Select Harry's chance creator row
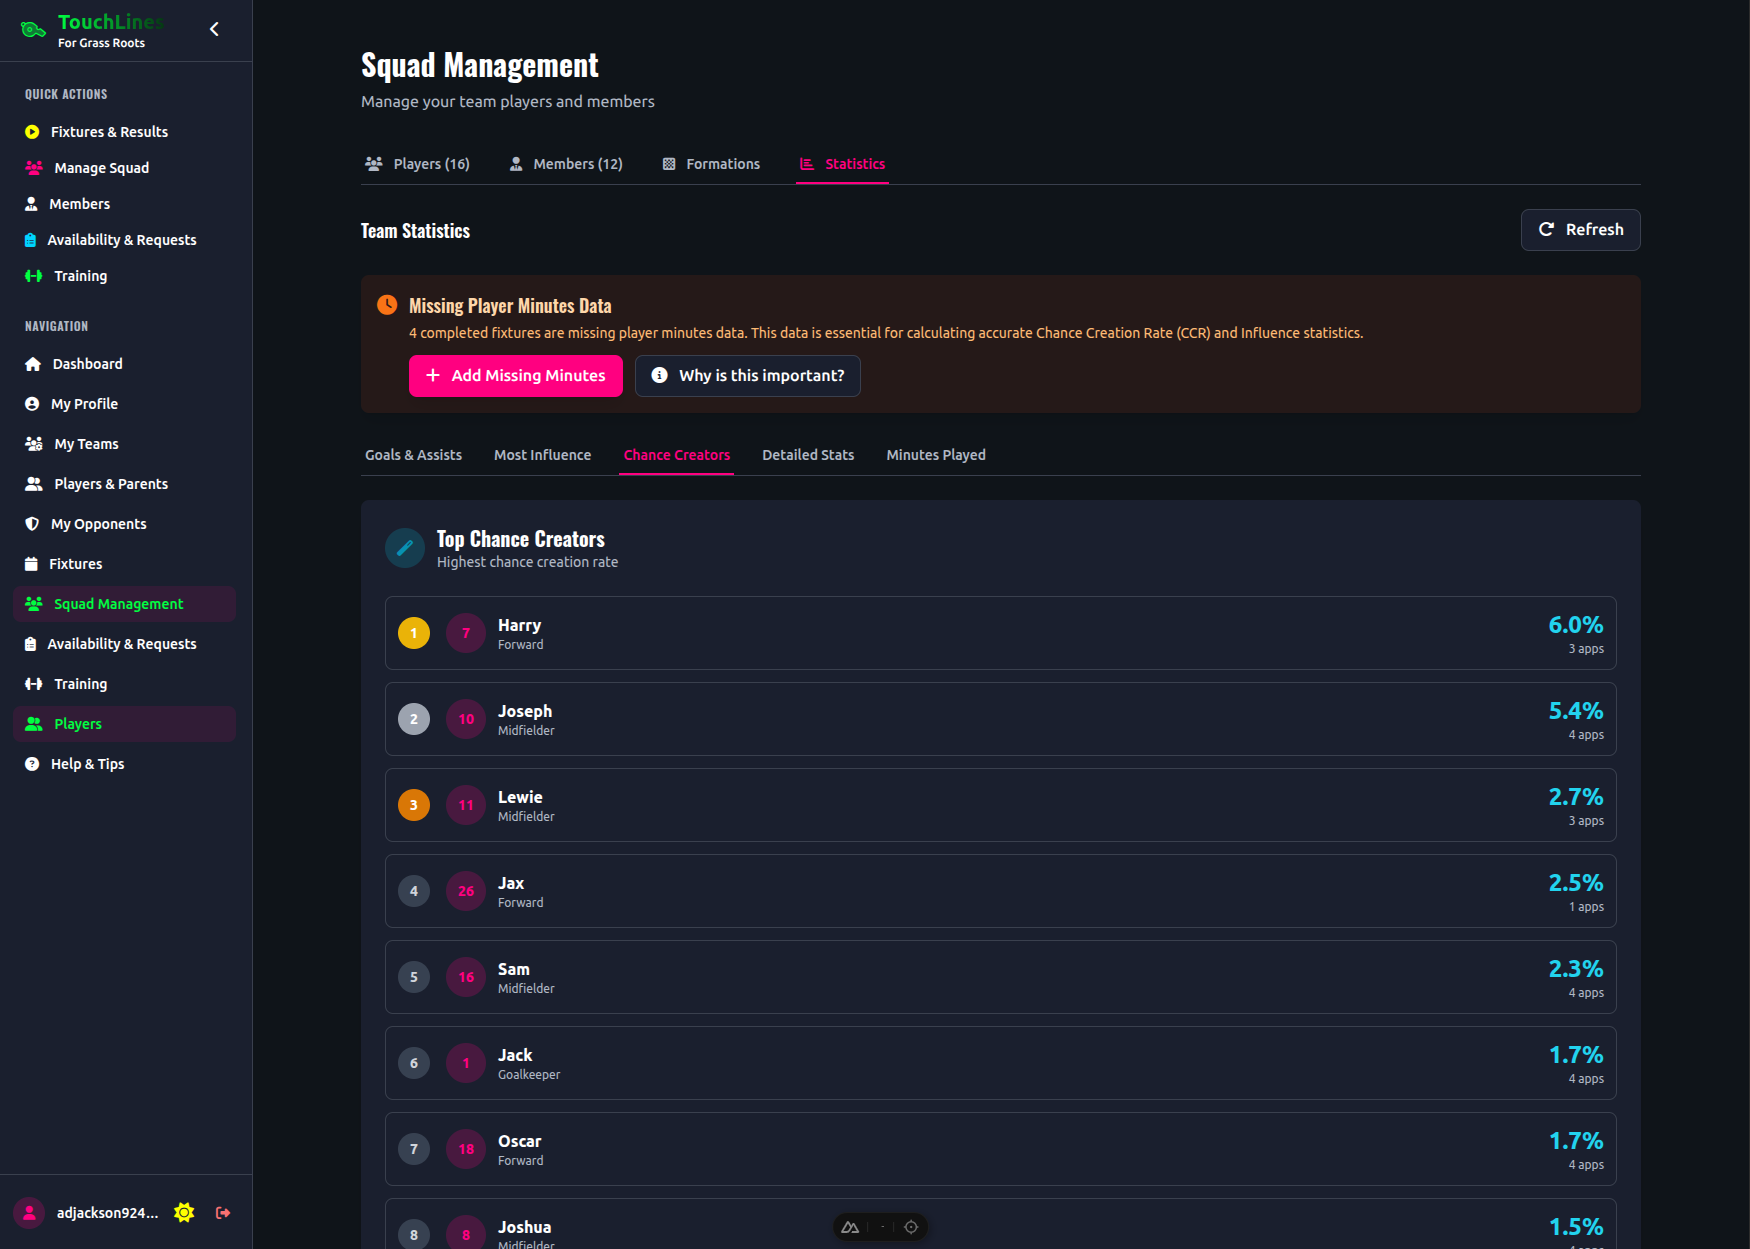 (1000, 633)
